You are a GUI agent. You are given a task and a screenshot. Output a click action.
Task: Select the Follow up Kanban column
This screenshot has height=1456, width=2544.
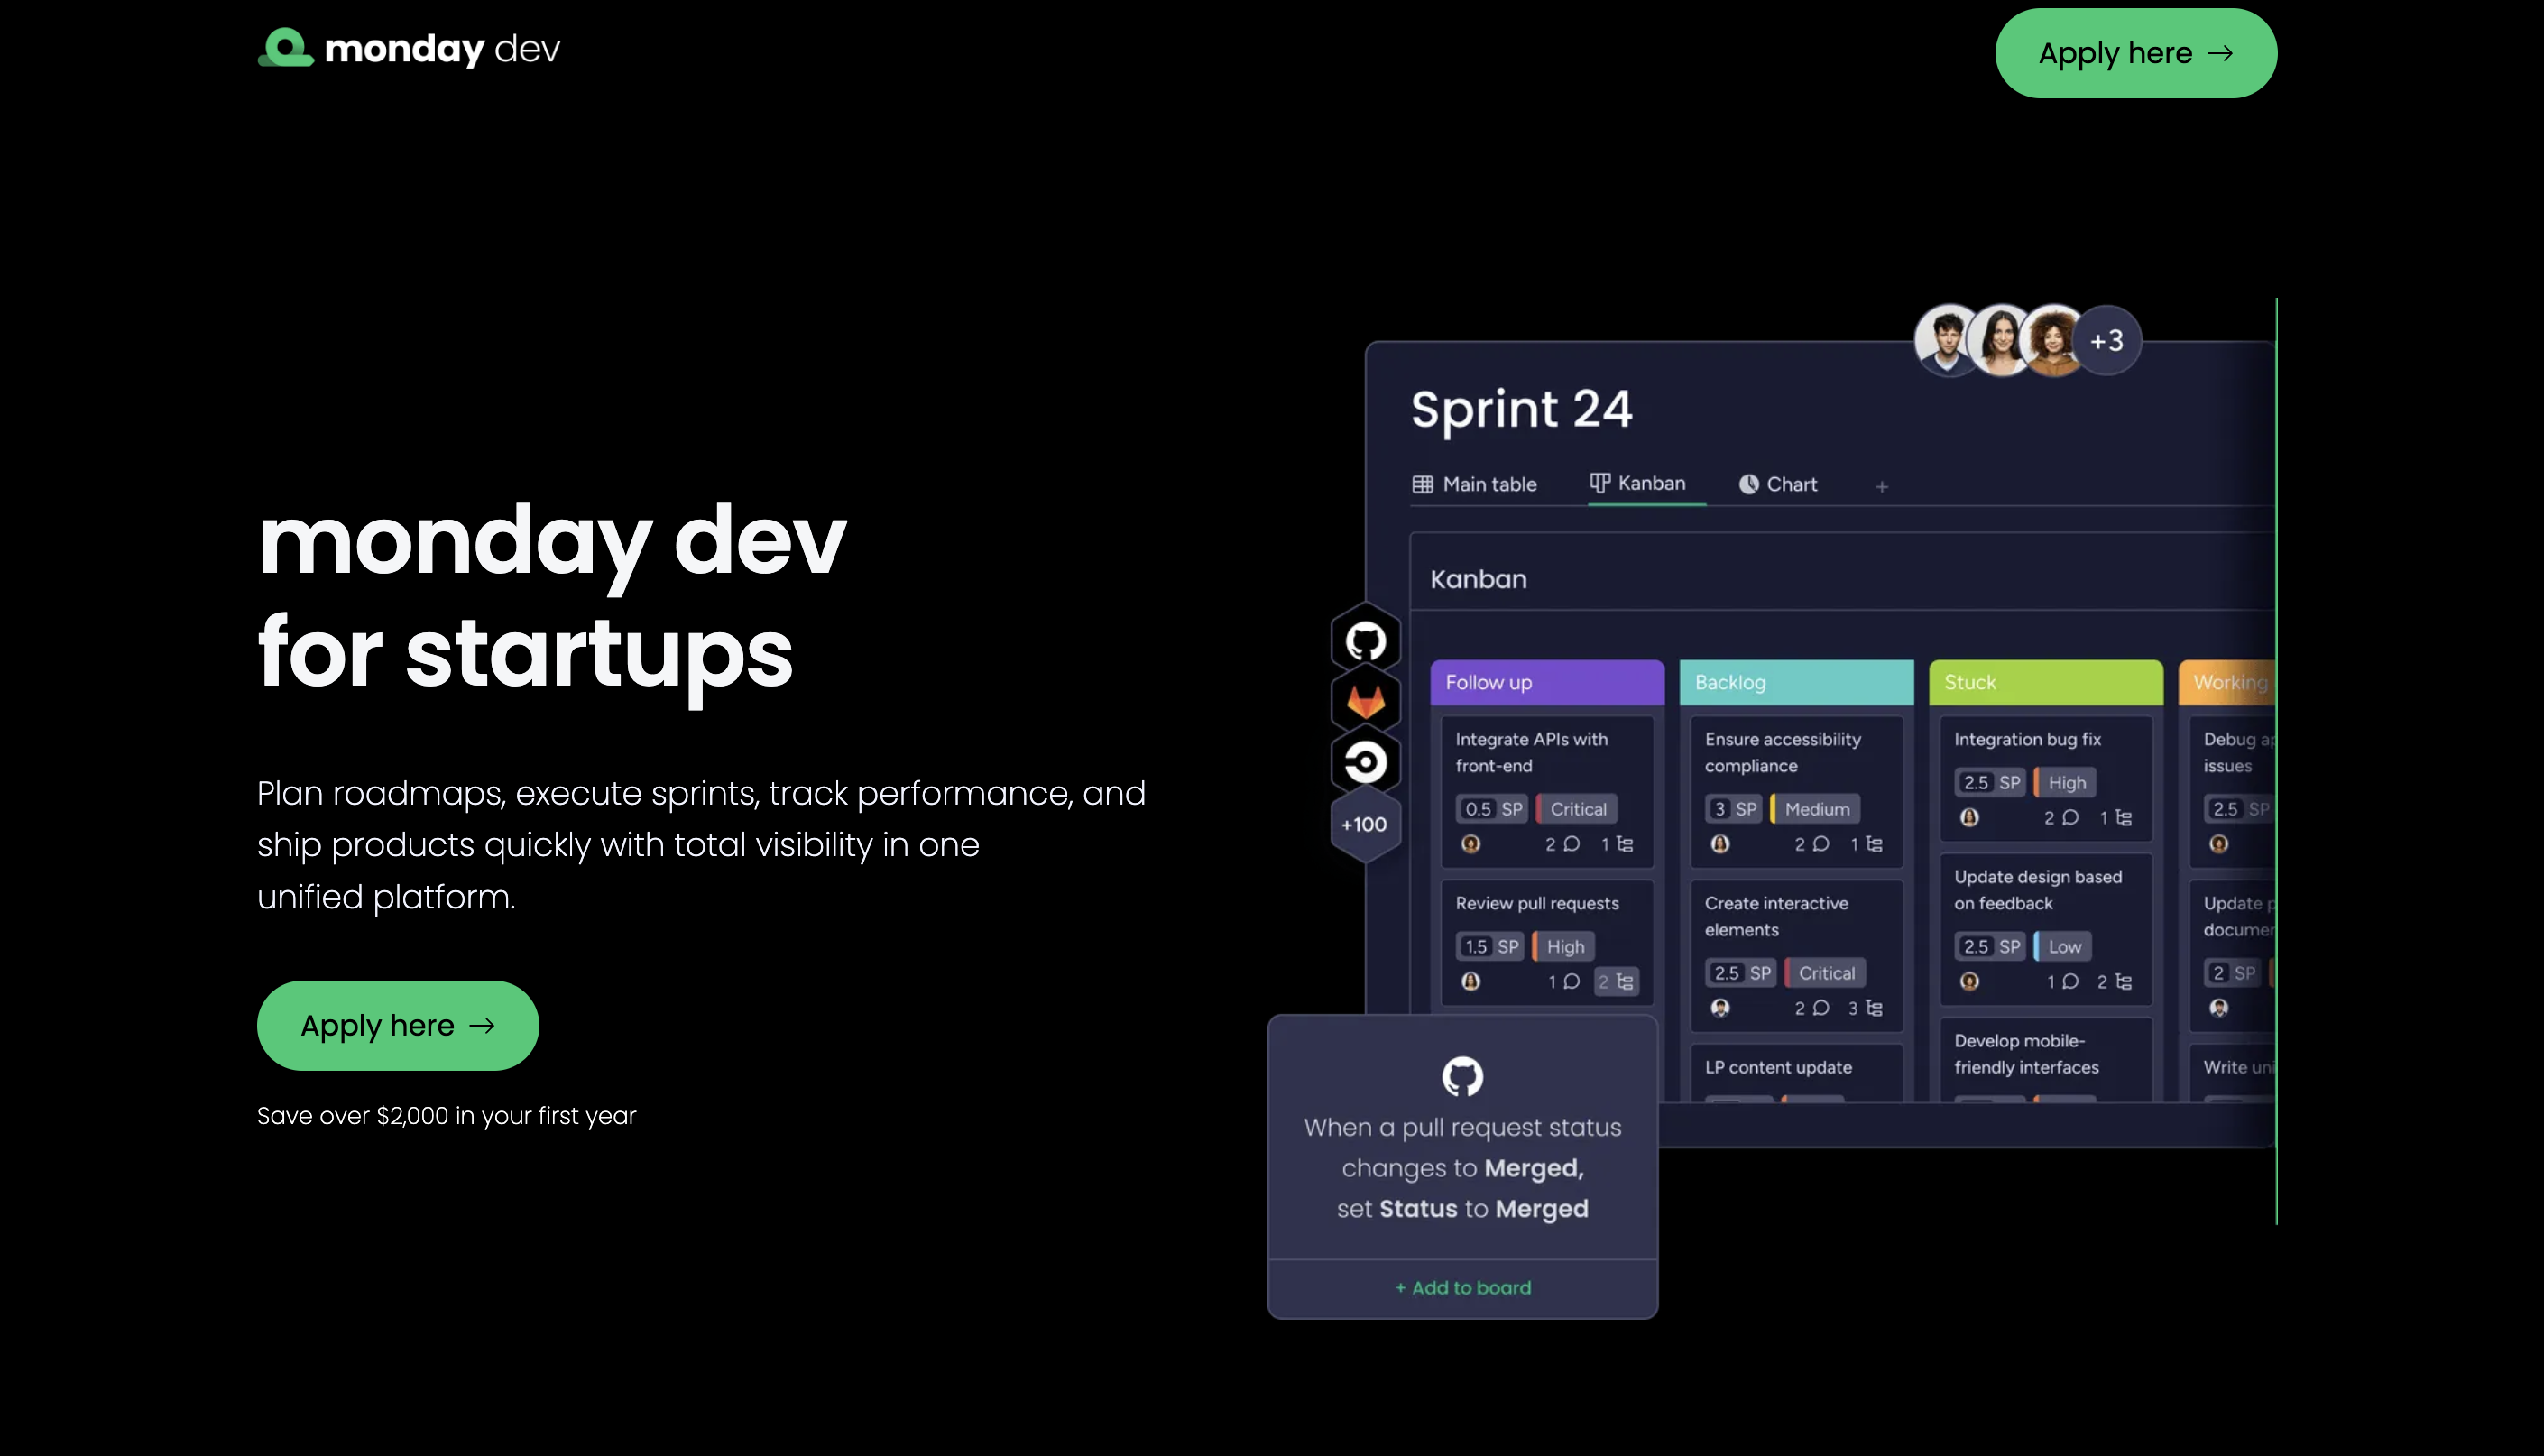tap(1546, 682)
